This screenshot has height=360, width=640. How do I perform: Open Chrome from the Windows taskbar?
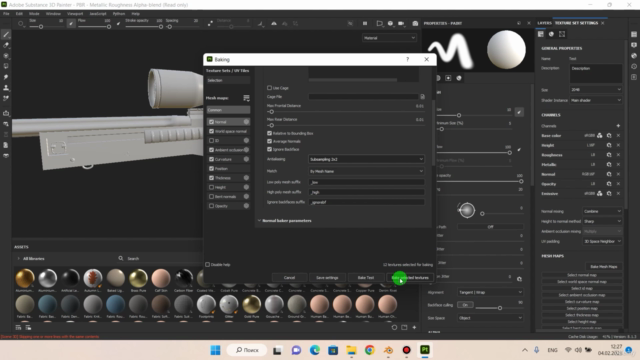point(370,350)
